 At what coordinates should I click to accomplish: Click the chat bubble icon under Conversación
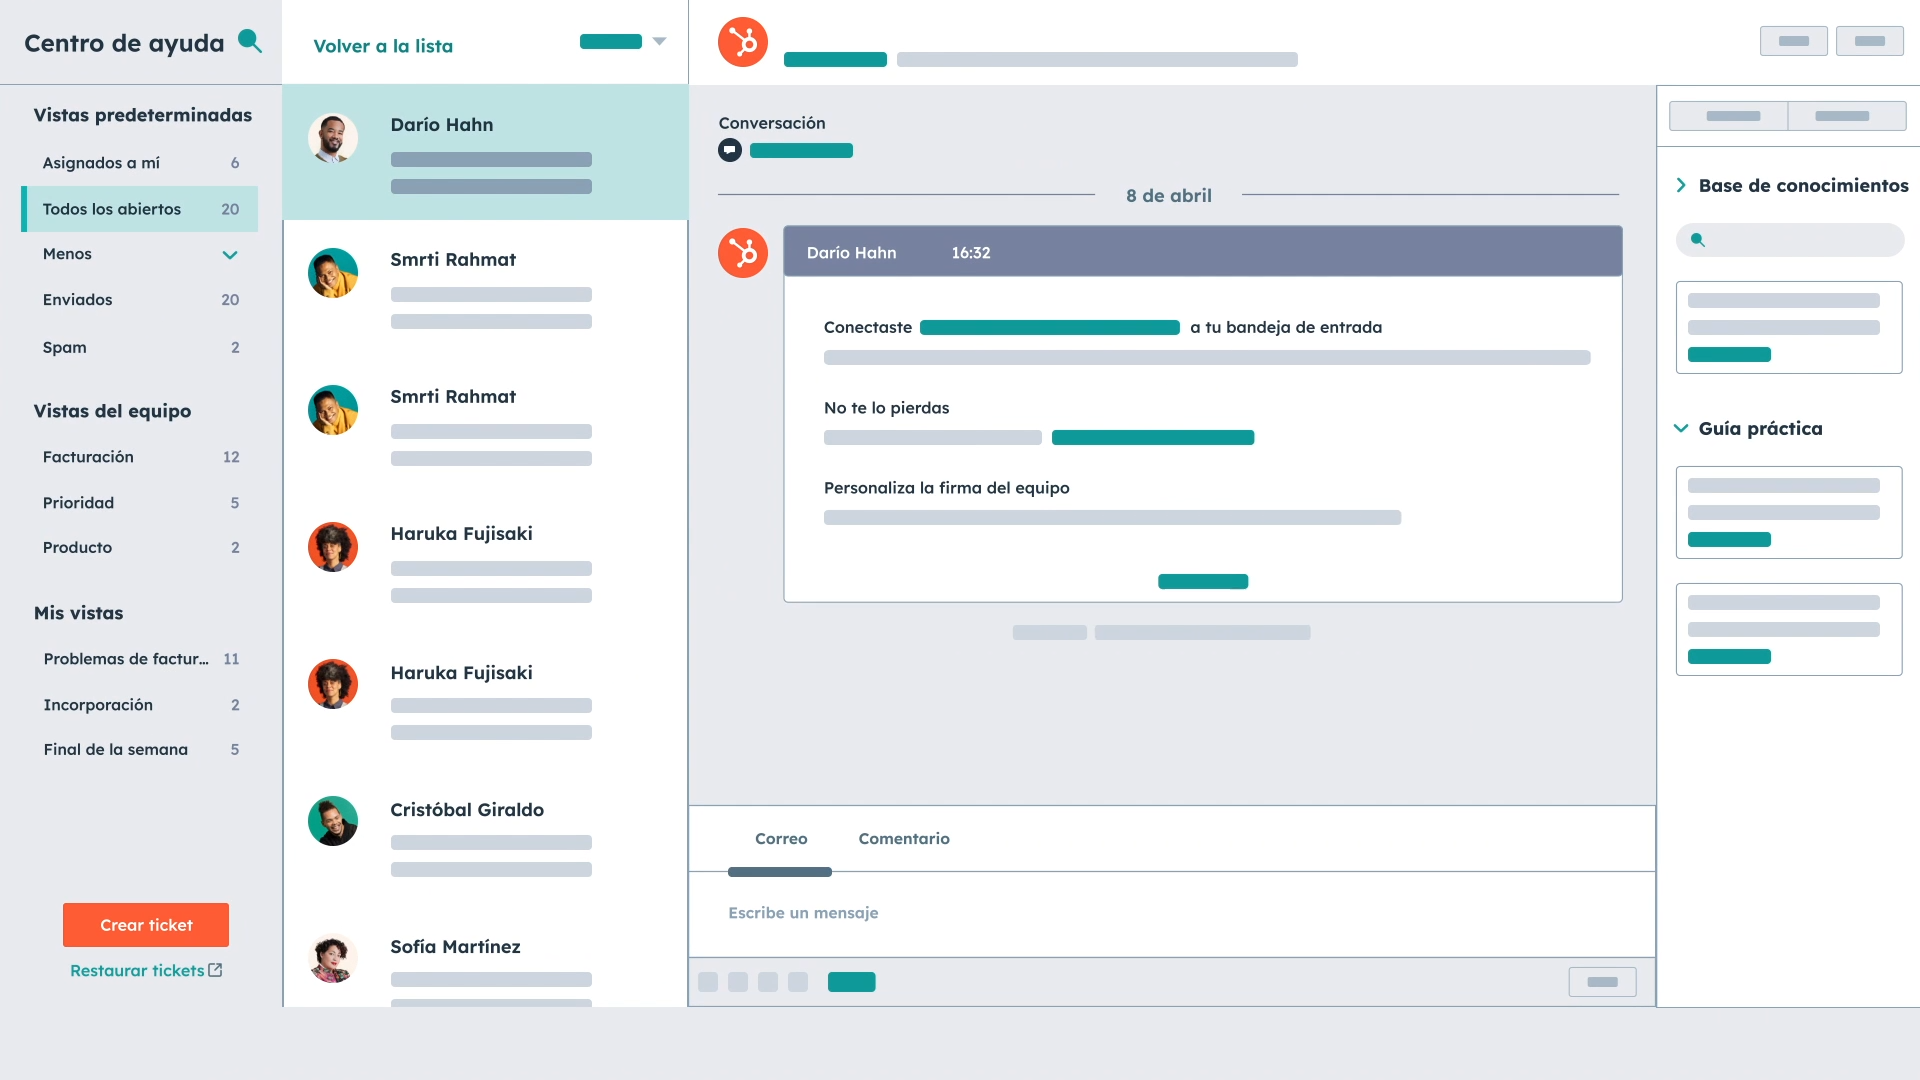pos(730,150)
